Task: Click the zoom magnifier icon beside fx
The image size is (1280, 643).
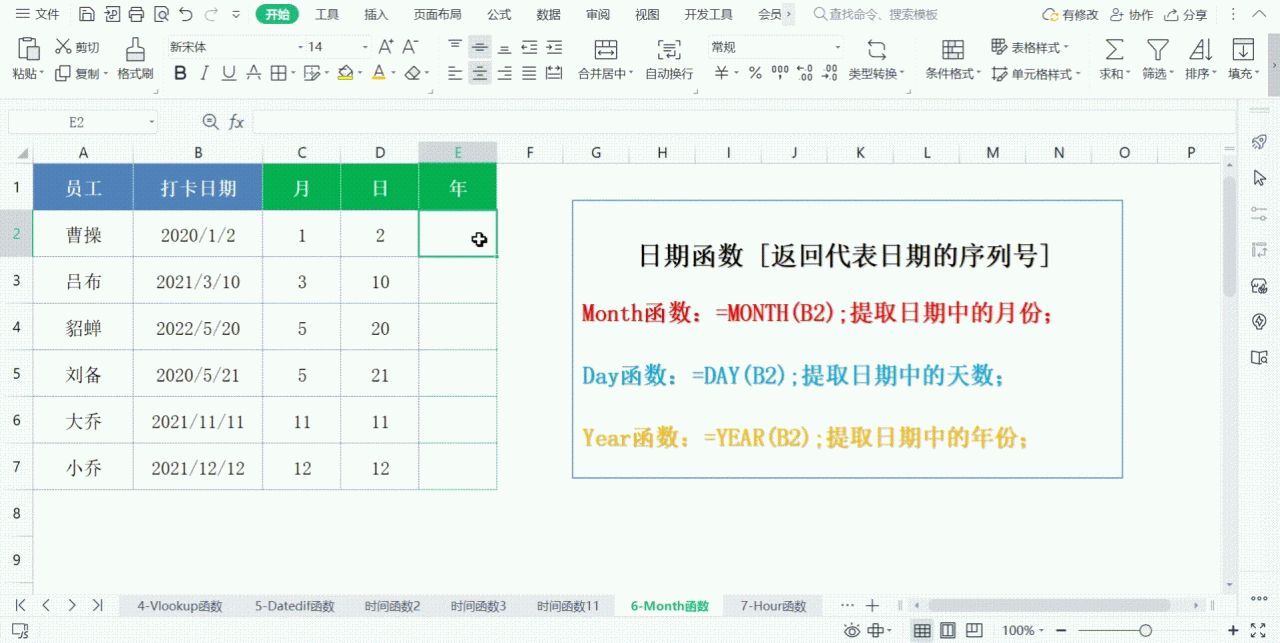Action: (x=210, y=122)
